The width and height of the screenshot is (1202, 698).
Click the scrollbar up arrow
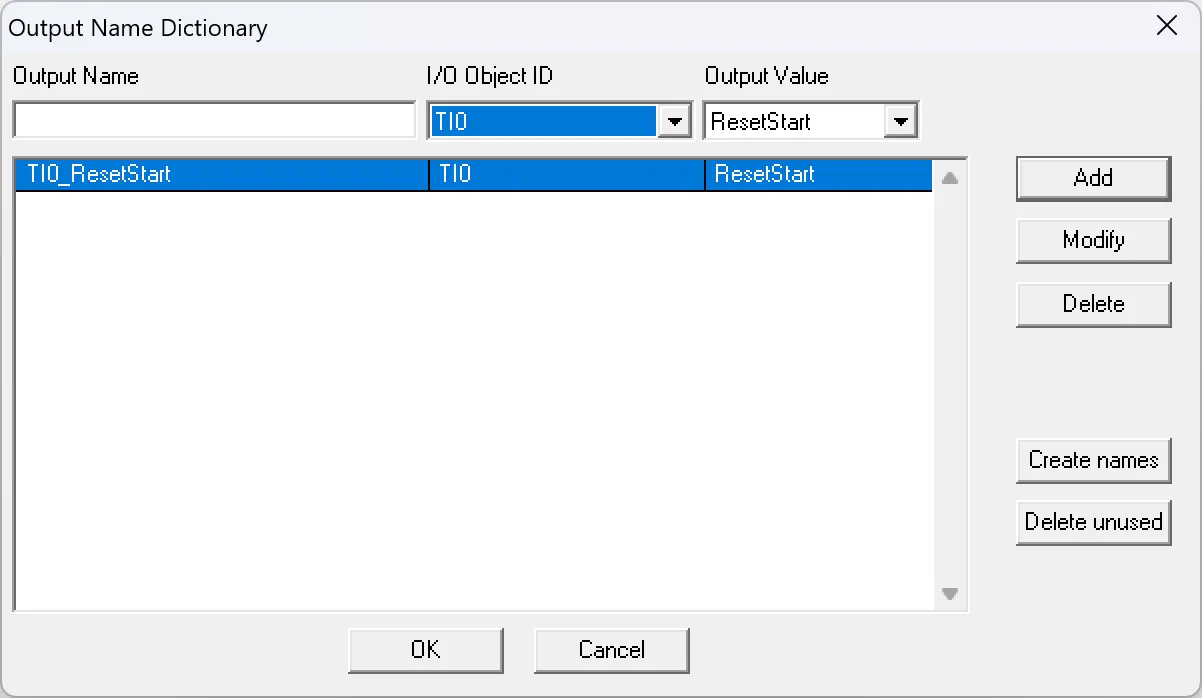(x=949, y=174)
